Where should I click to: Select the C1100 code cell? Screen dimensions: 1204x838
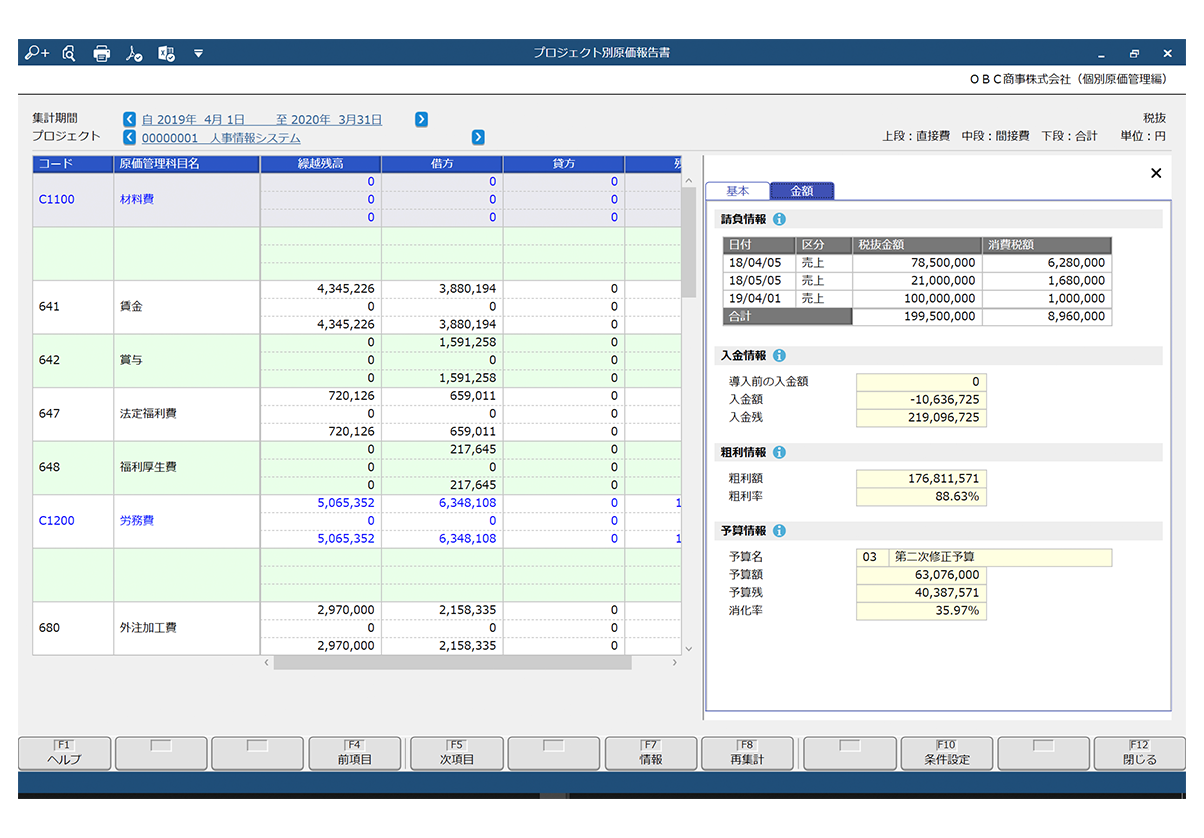pos(73,200)
